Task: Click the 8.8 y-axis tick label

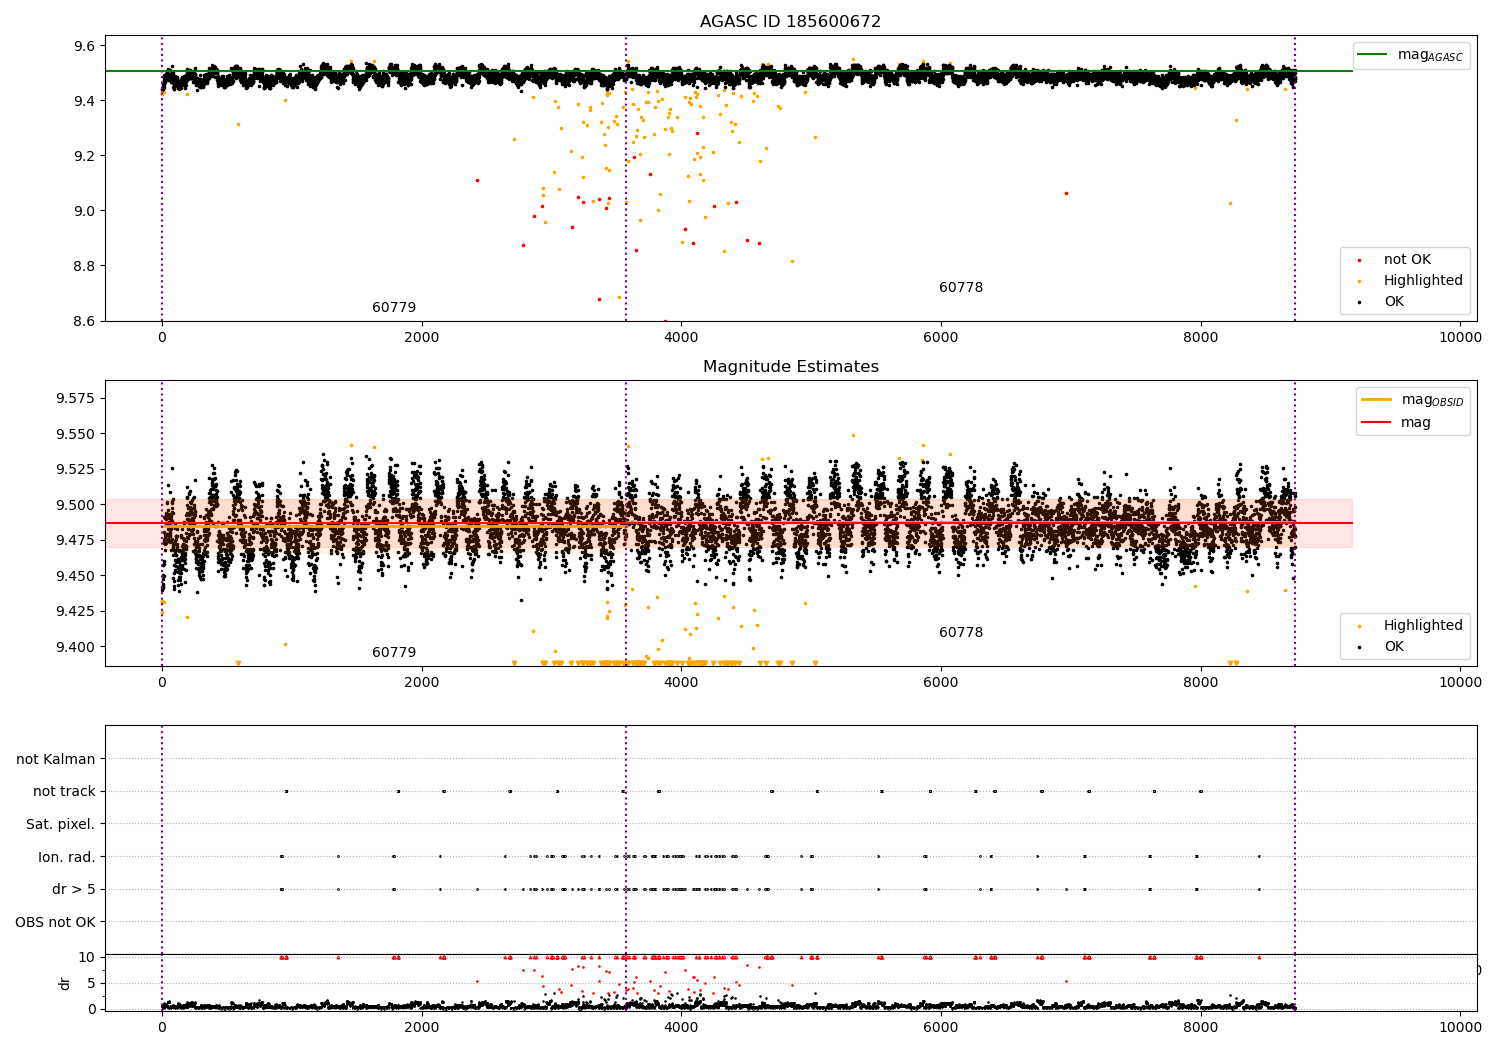Action: click(85, 266)
